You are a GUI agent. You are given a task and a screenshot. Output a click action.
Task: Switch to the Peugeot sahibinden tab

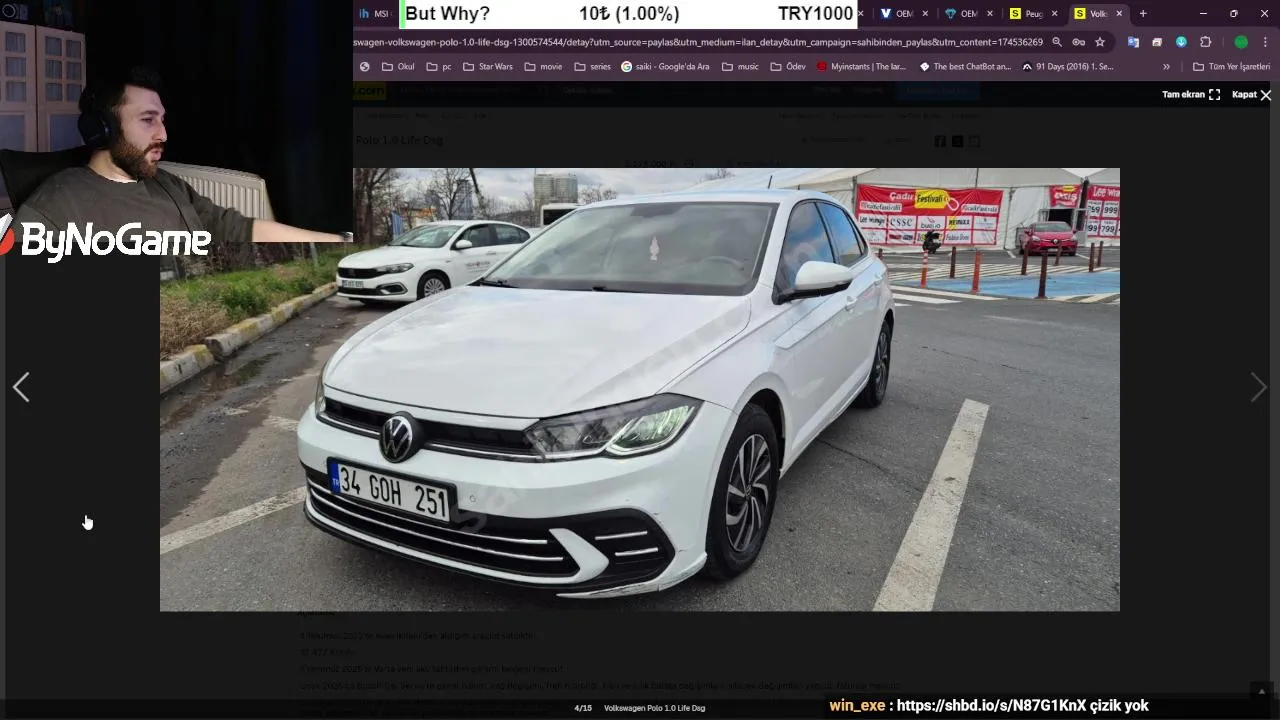[1027, 14]
